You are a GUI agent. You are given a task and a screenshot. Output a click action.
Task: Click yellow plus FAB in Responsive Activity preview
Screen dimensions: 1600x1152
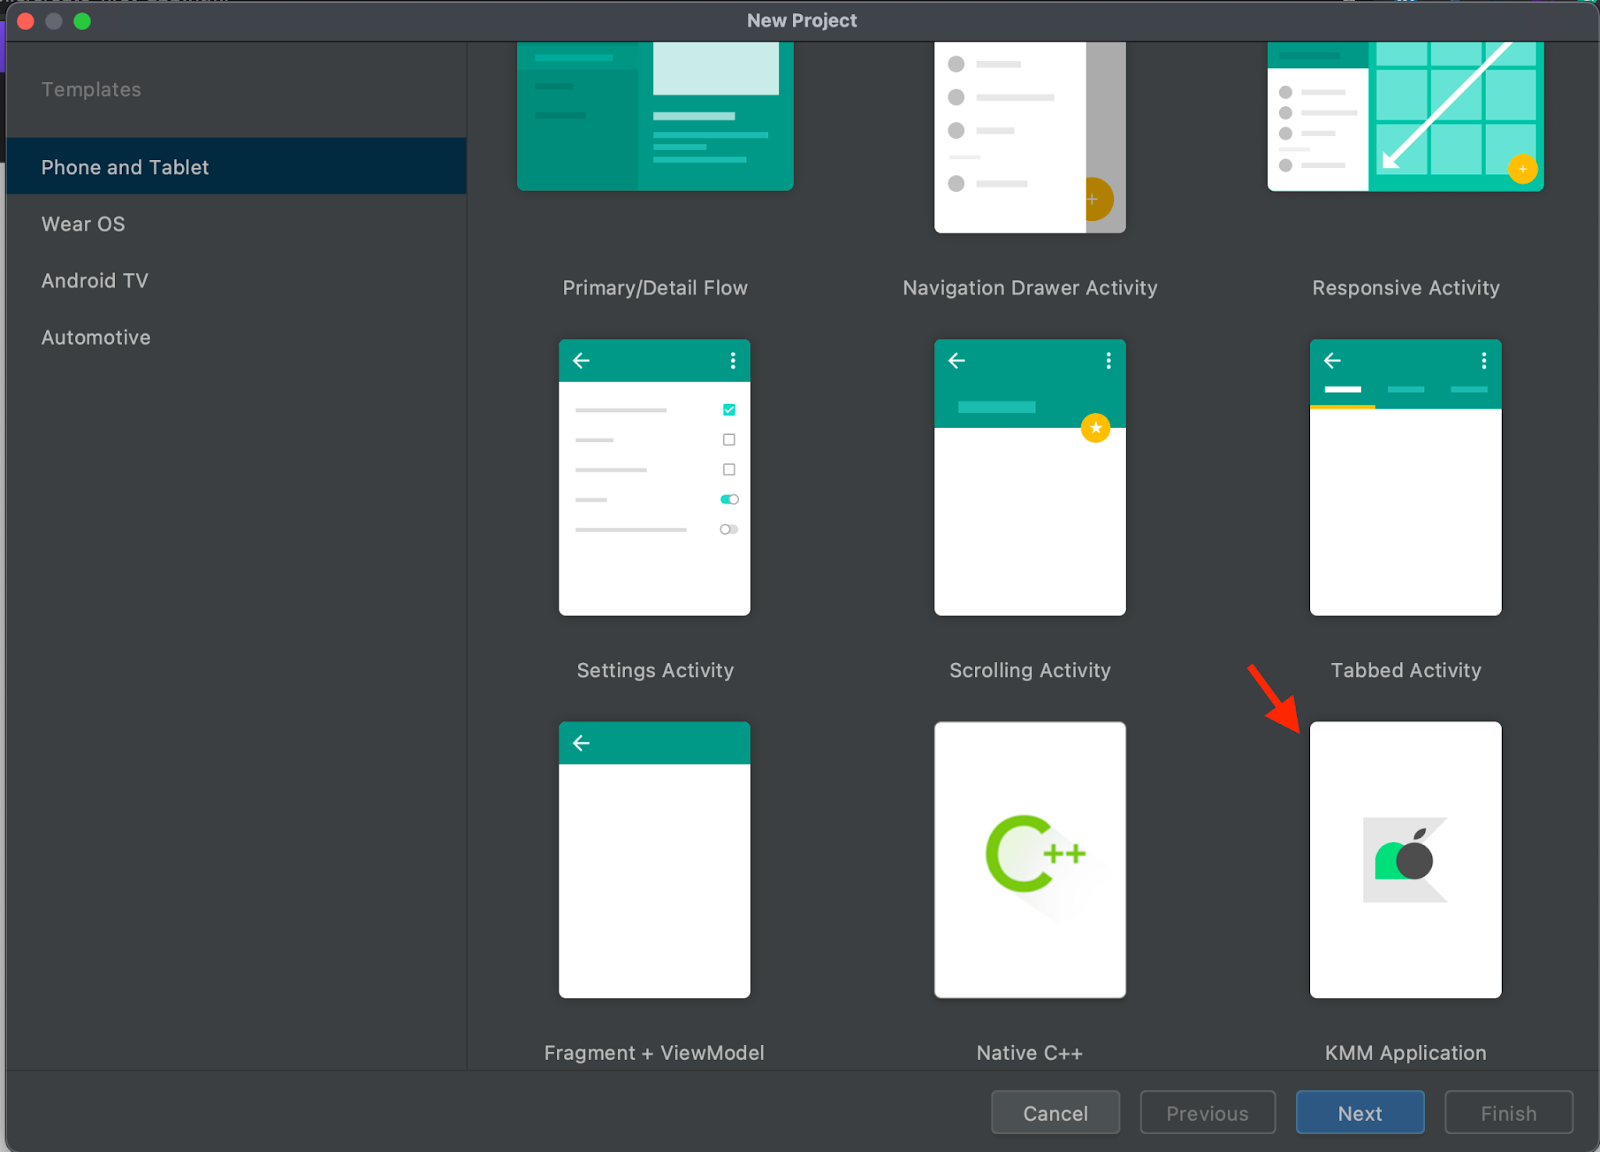pyautogui.click(x=1522, y=169)
